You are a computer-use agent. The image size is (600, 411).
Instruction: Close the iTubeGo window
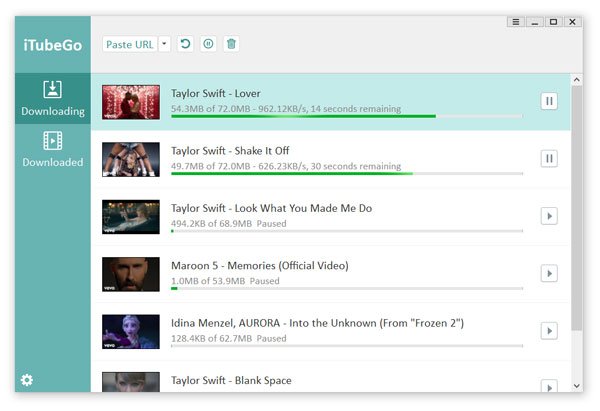click(572, 22)
